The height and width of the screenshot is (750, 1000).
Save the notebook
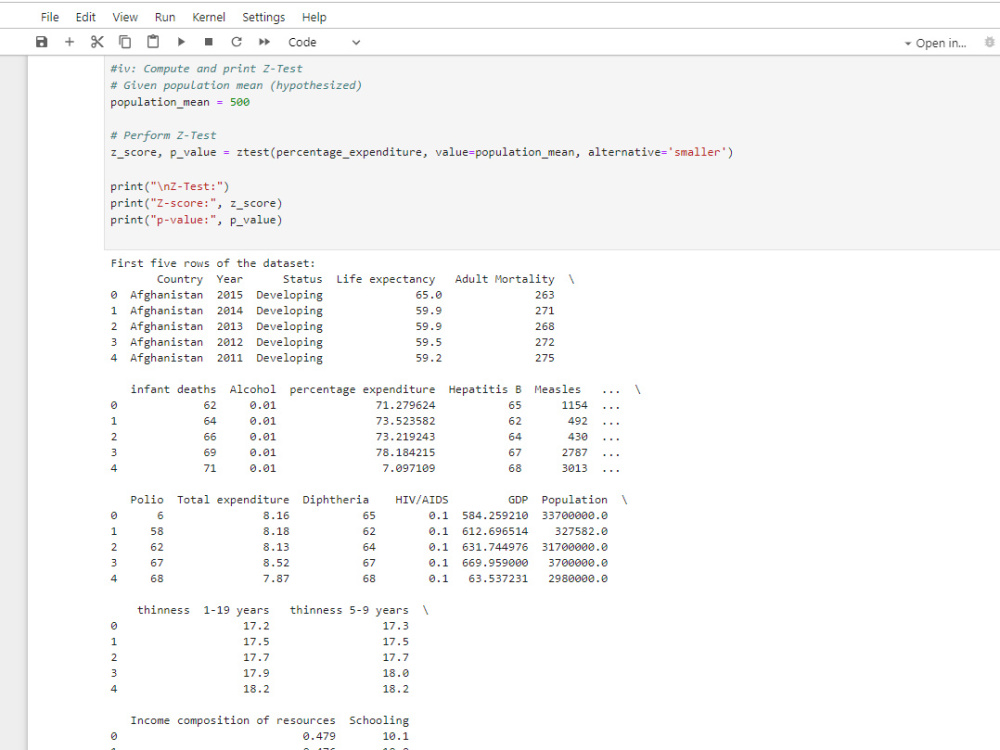pyautogui.click(x=40, y=41)
